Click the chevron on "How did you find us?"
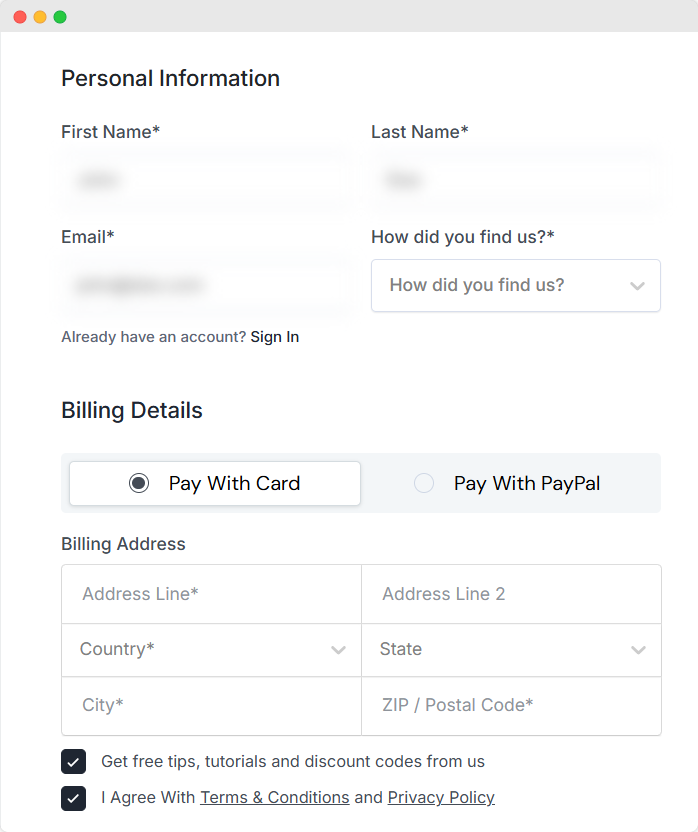Screen dimensions: 698x832 [637, 285]
